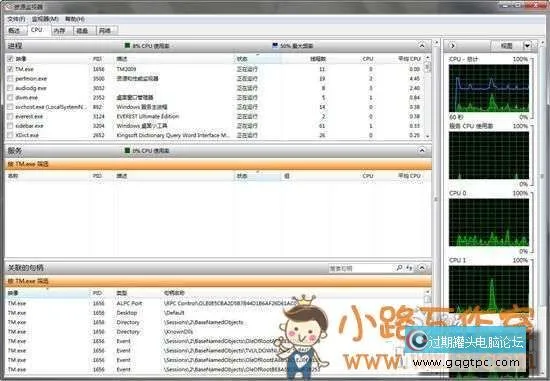Sort processes by Status column header
The height and width of the screenshot is (381, 550).
pyautogui.click(x=257, y=59)
